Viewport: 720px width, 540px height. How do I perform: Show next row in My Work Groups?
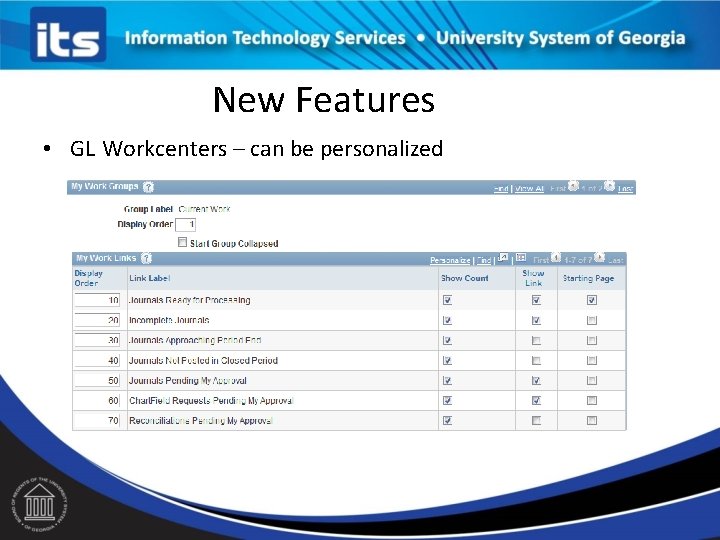(x=609, y=186)
